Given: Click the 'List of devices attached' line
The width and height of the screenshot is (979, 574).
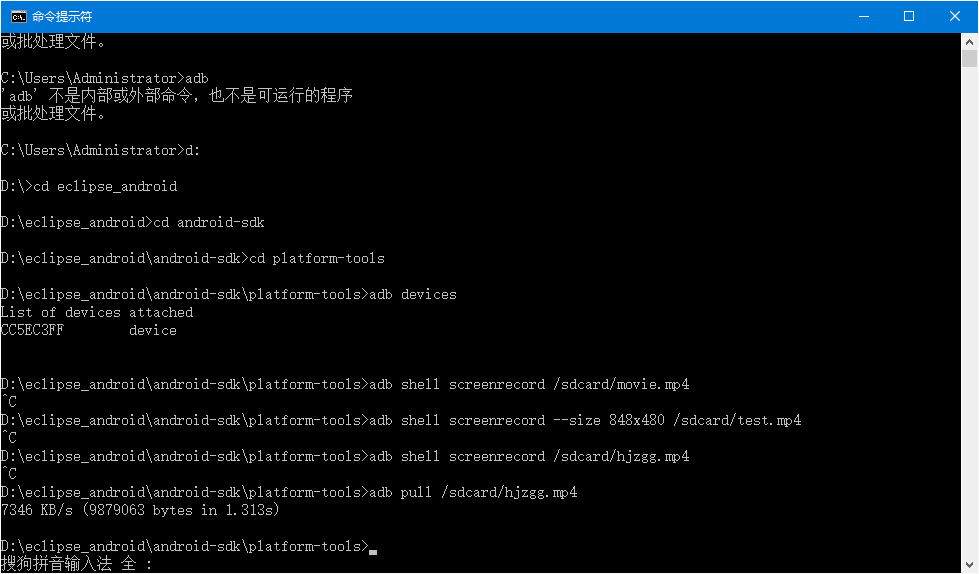Looking at the screenshot, I should coord(97,312).
